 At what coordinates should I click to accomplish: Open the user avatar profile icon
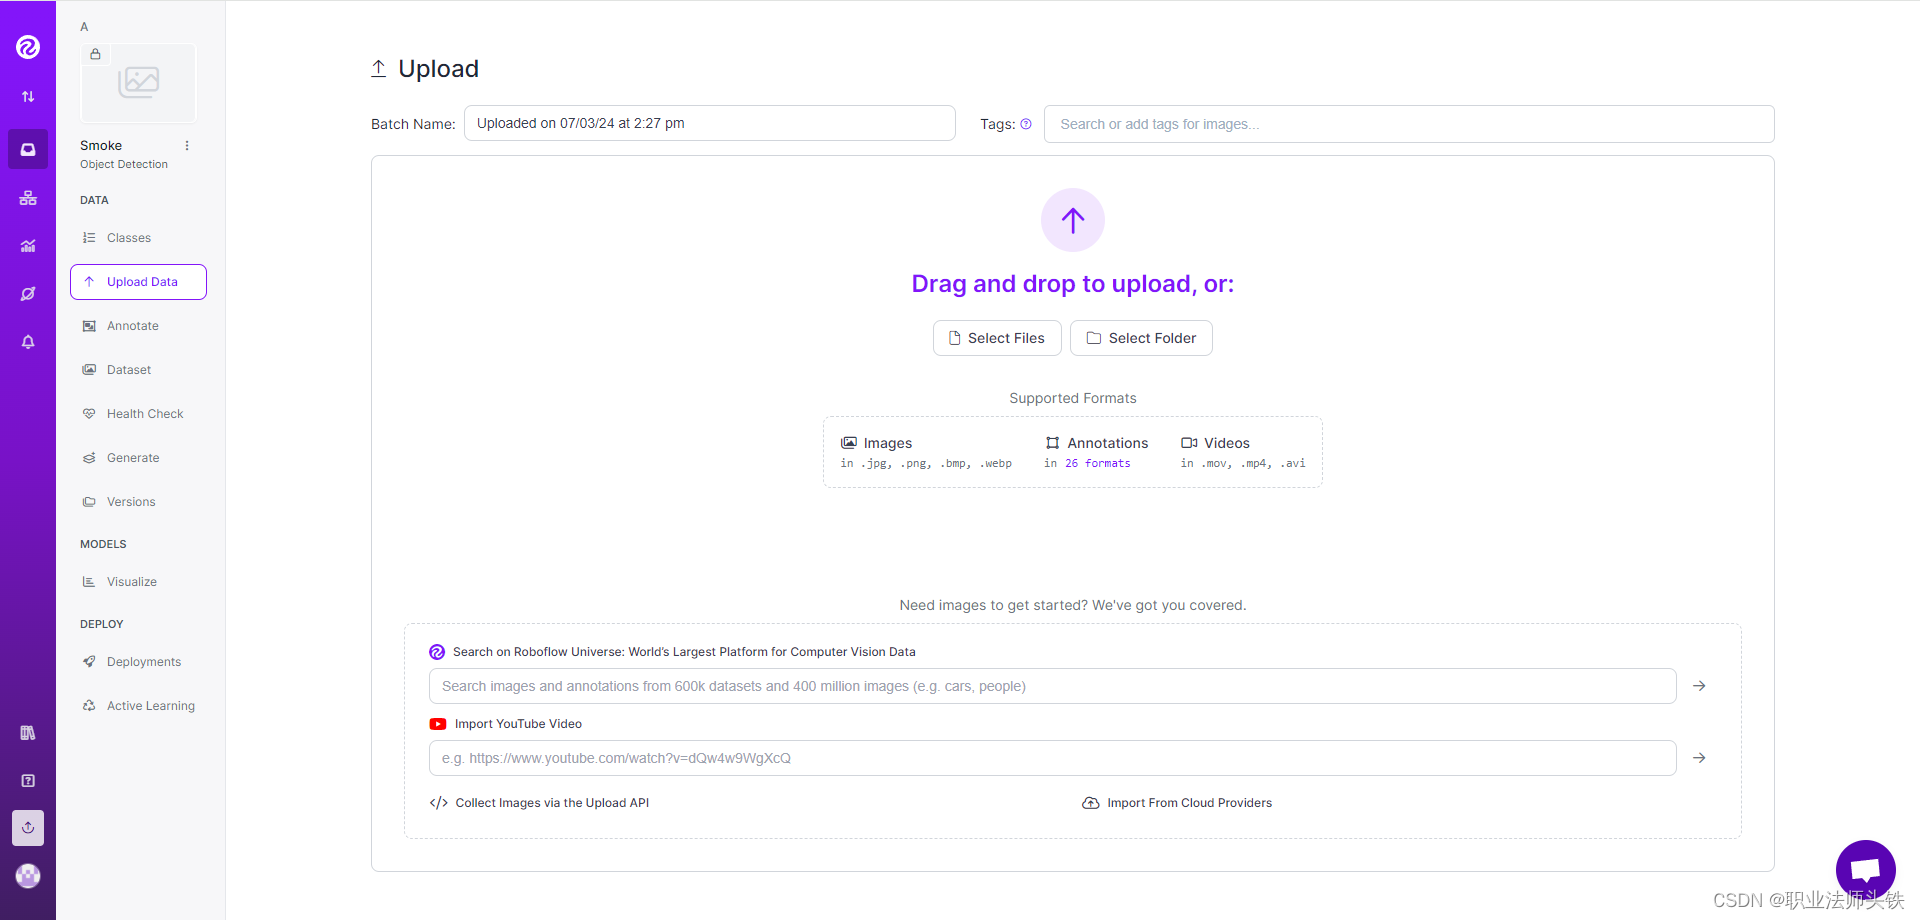click(28, 876)
